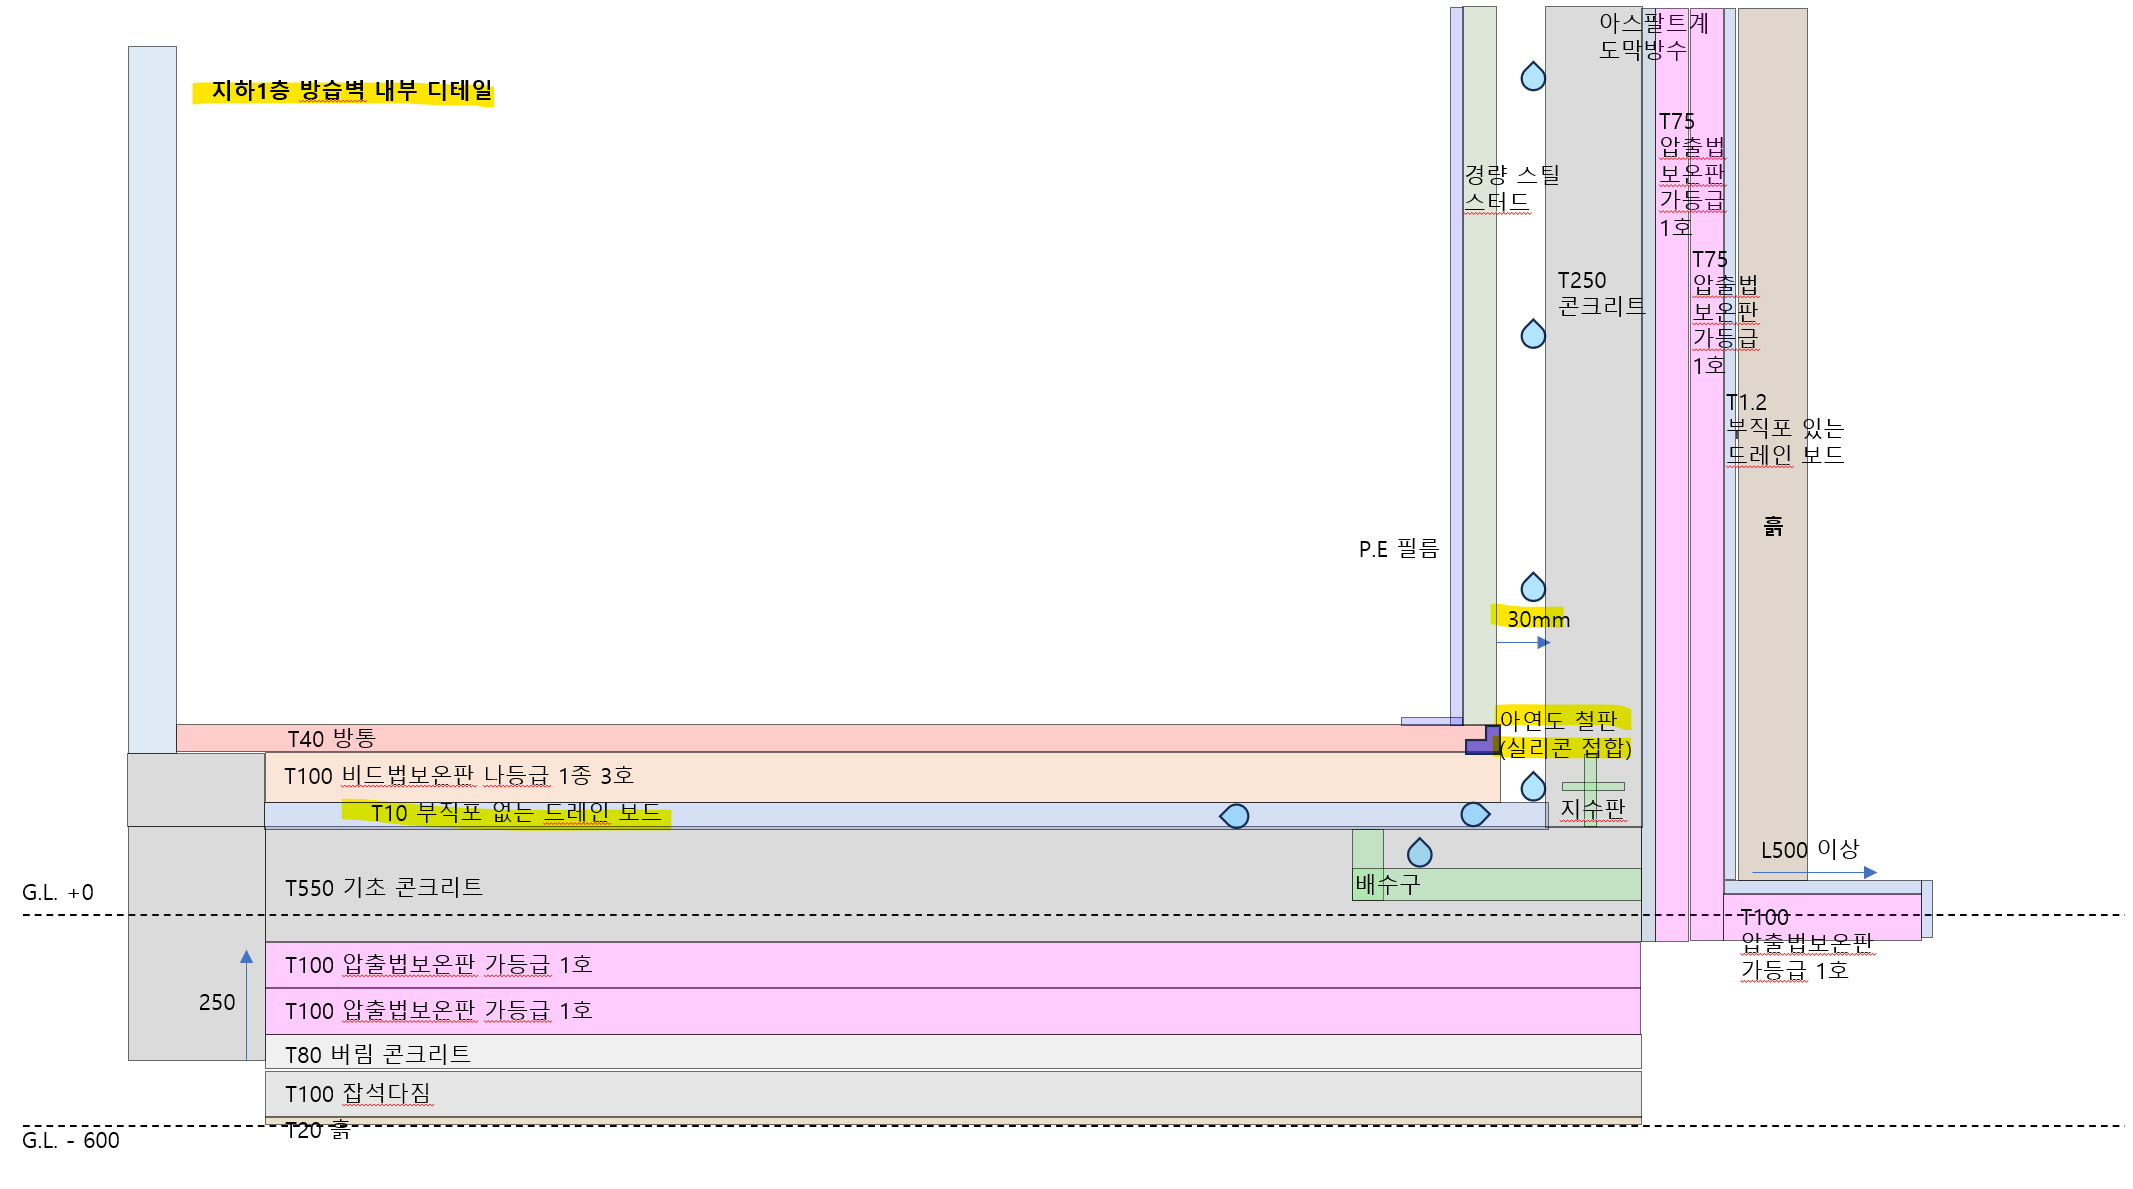This screenshot has width=2133, height=1189.
Task: Select the highlighted T10 부직포 없는 드레인 보드 text
Action: pyautogui.click(x=515, y=813)
